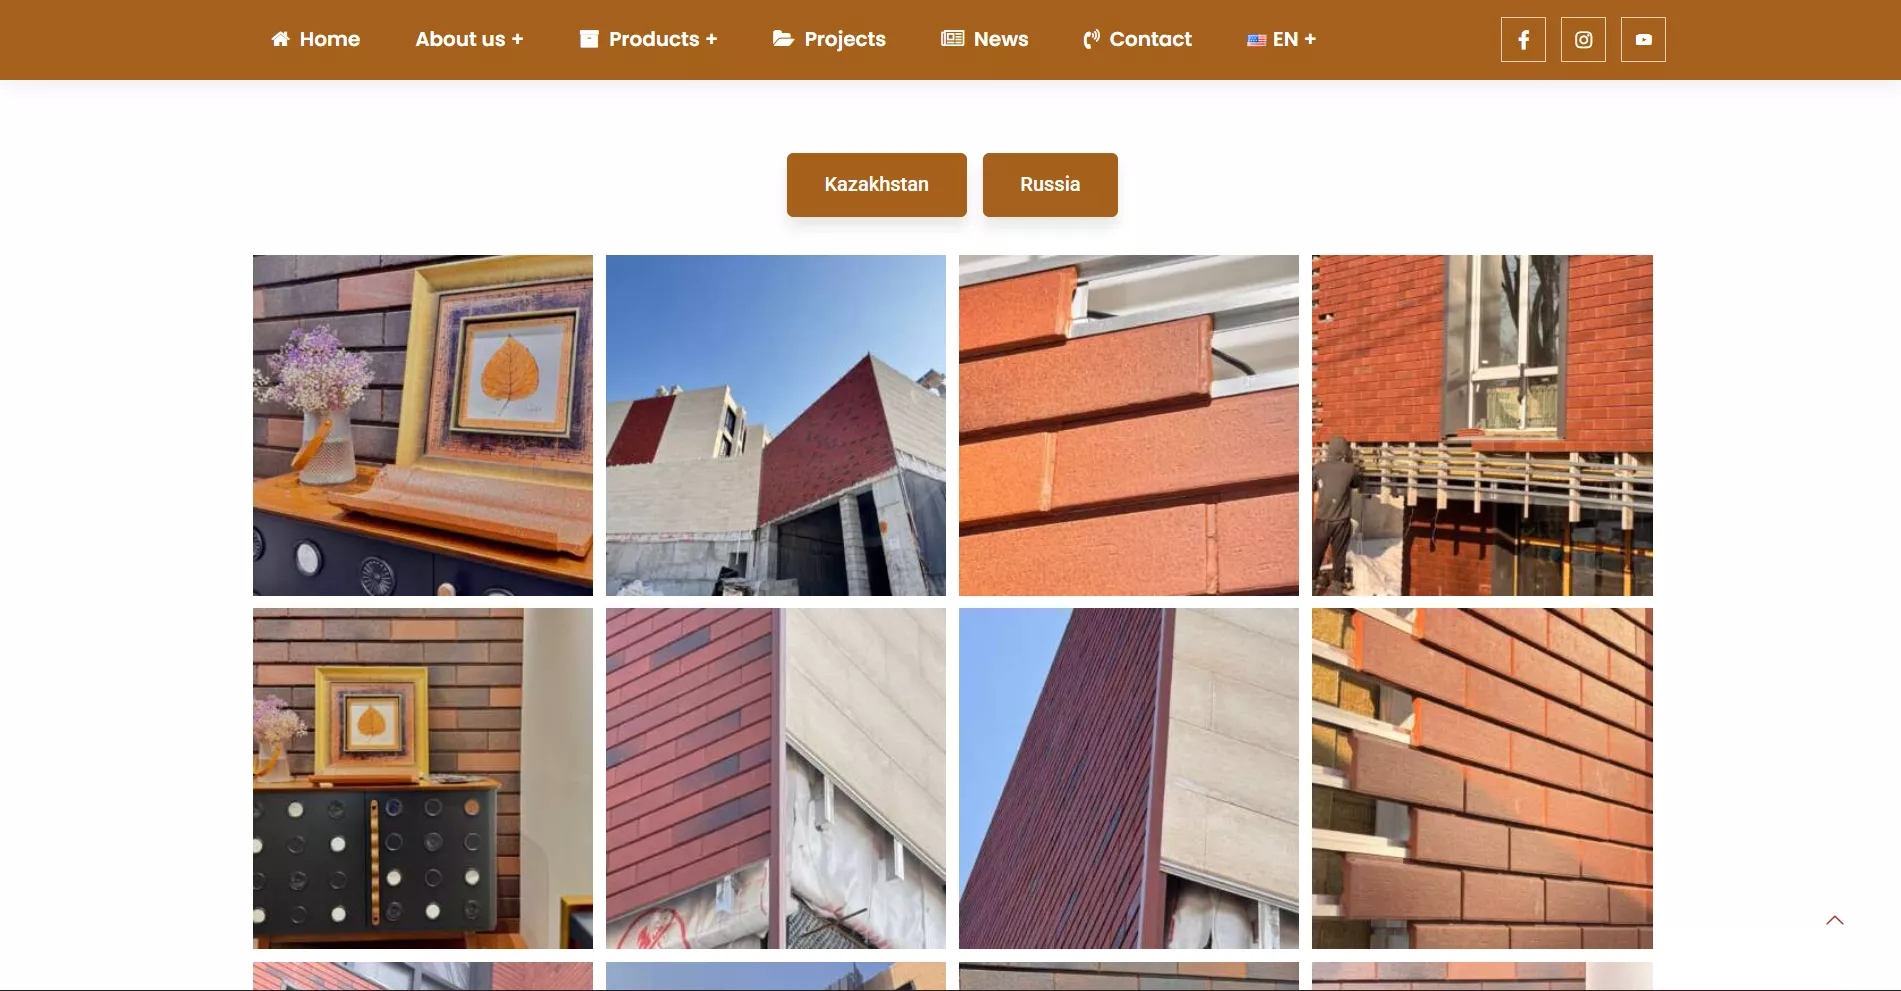
Task: Expand the About us dropdown menu
Action: pyautogui.click(x=469, y=39)
